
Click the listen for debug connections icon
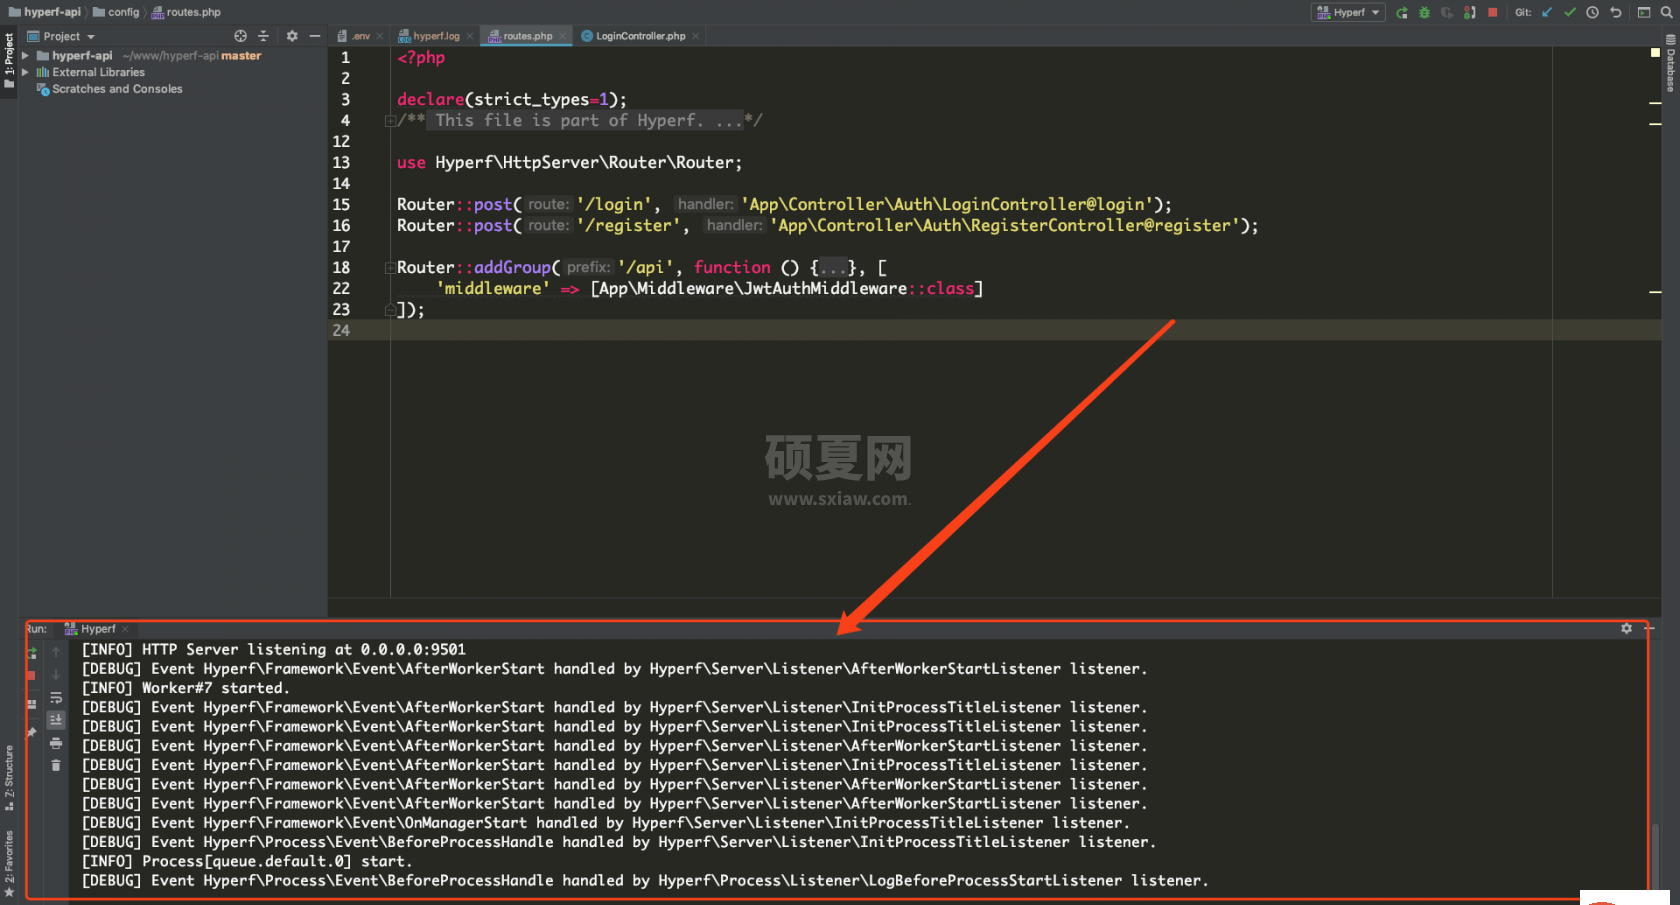(x=1469, y=12)
